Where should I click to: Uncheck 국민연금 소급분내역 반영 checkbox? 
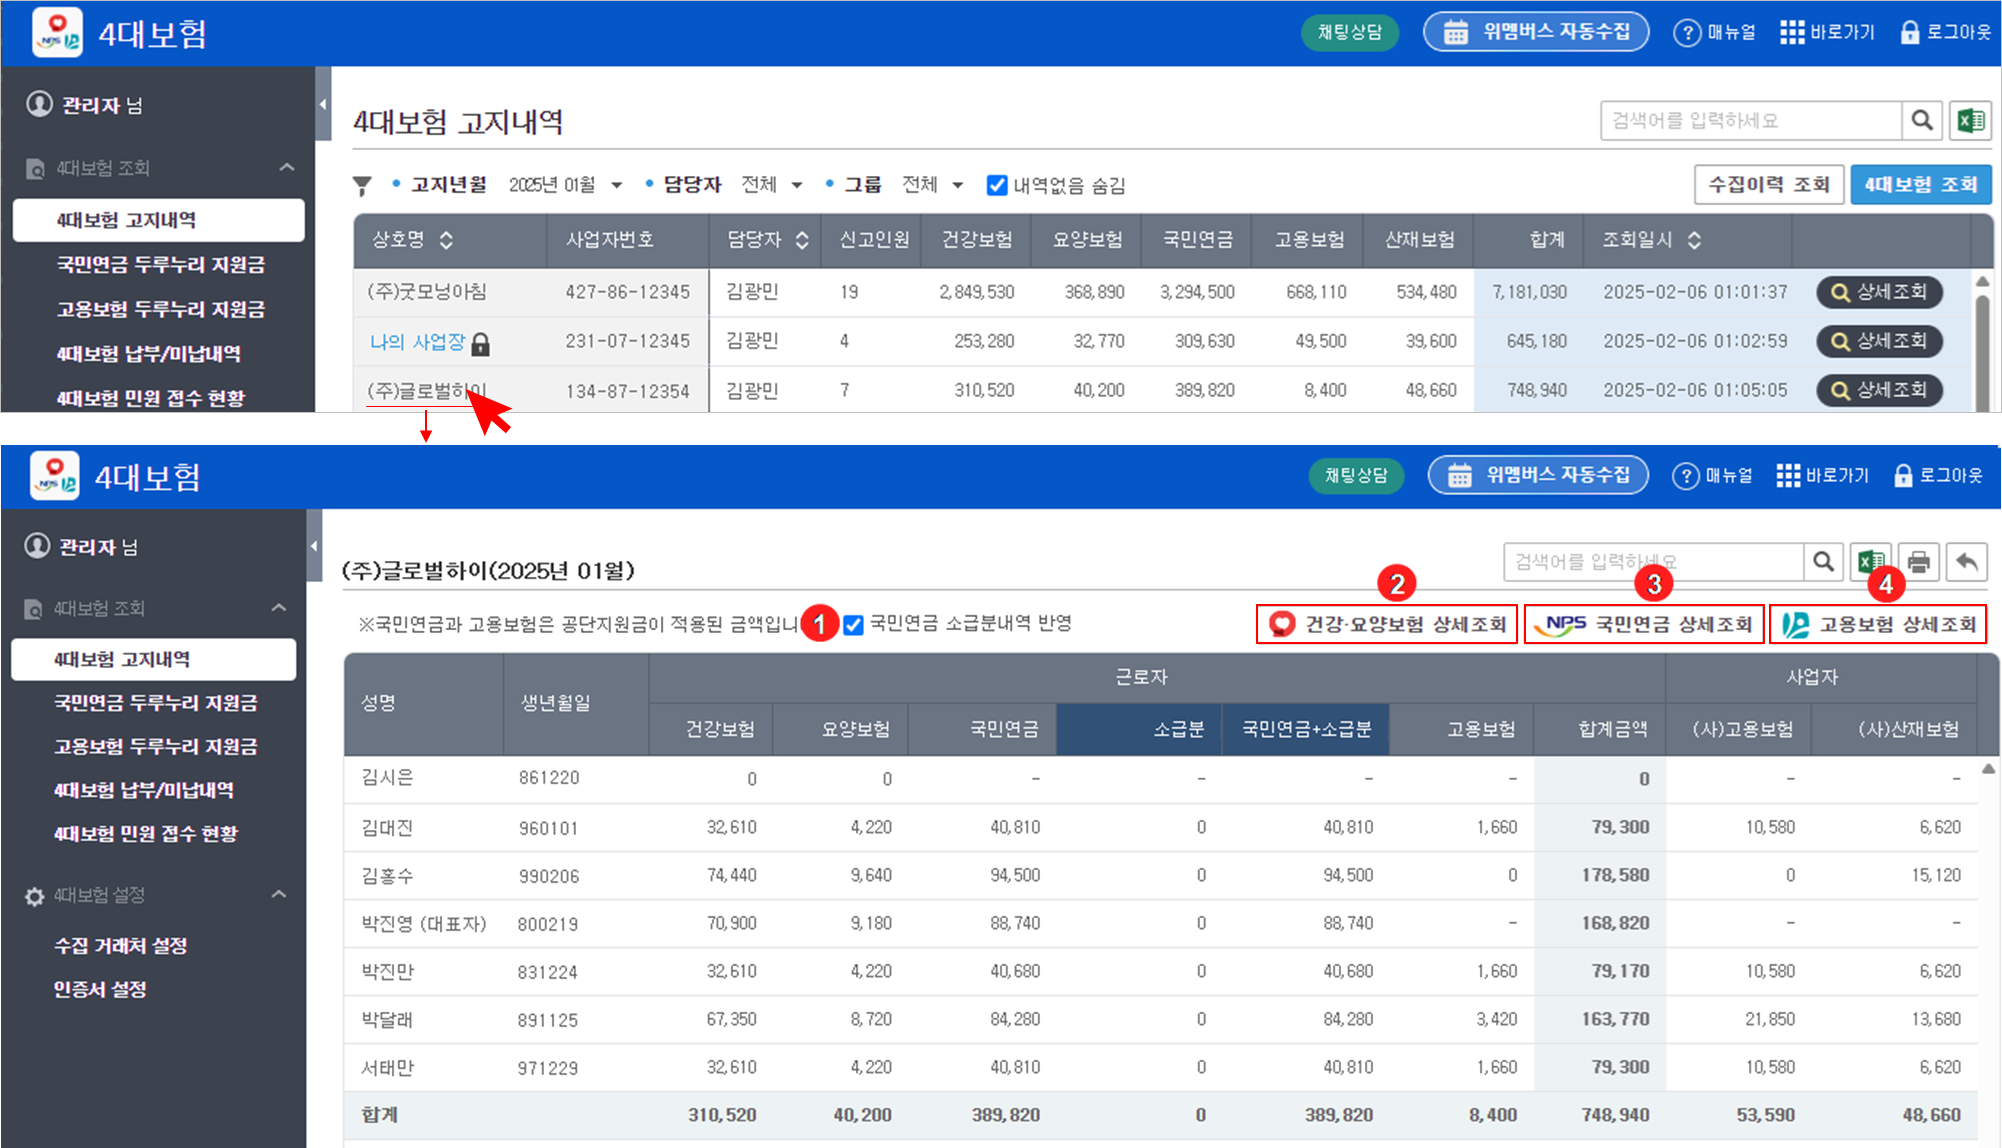tap(853, 625)
